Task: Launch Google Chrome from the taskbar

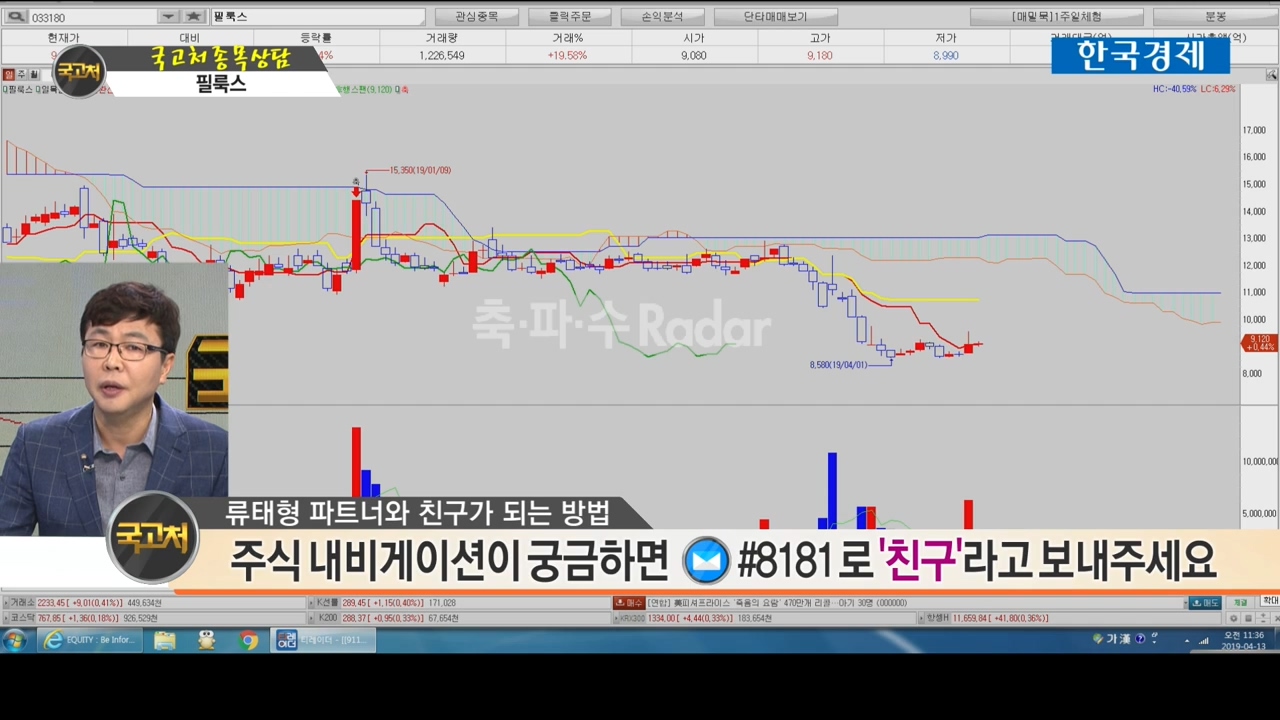Action: [248, 641]
